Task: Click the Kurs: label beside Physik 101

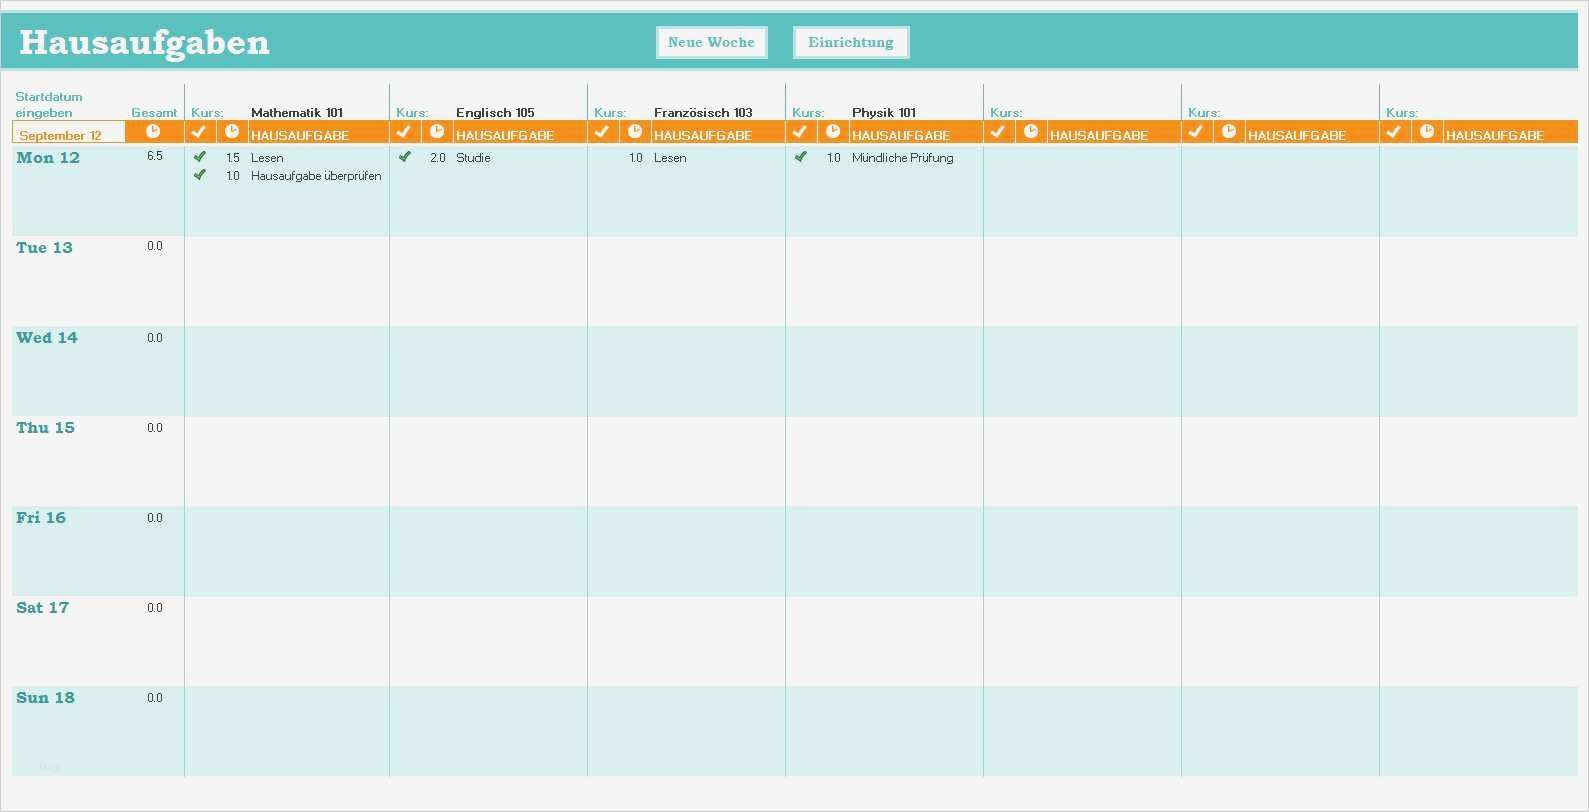Action: click(x=808, y=113)
